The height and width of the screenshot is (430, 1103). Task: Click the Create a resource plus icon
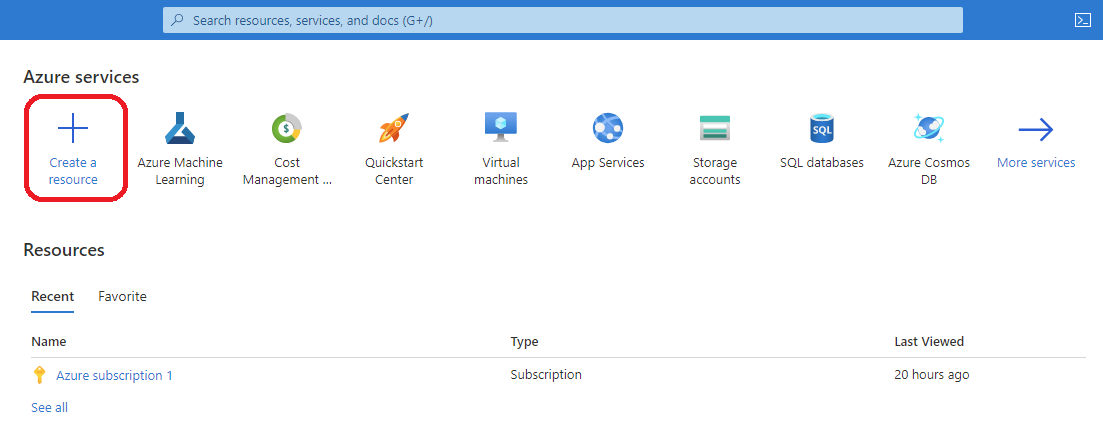(73, 129)
